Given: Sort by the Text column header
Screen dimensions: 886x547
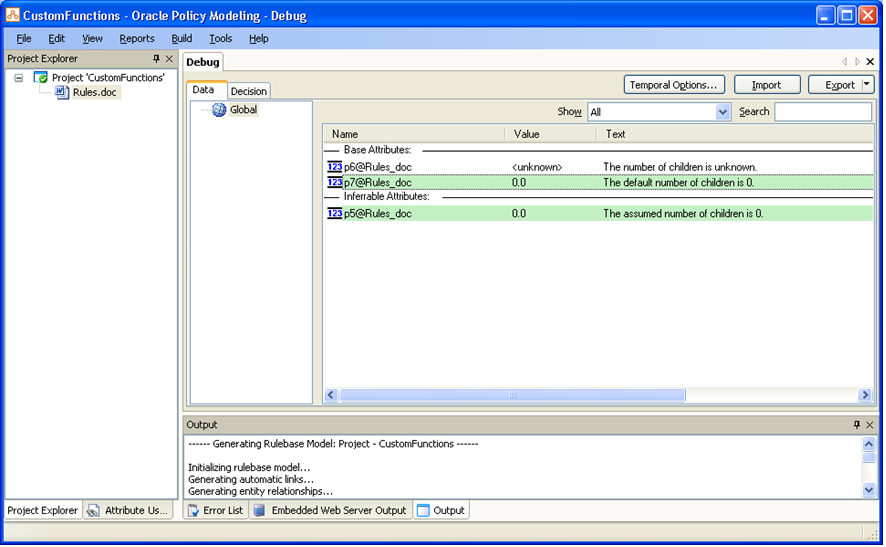Looking at the screenshot, I should coord(735,134).
